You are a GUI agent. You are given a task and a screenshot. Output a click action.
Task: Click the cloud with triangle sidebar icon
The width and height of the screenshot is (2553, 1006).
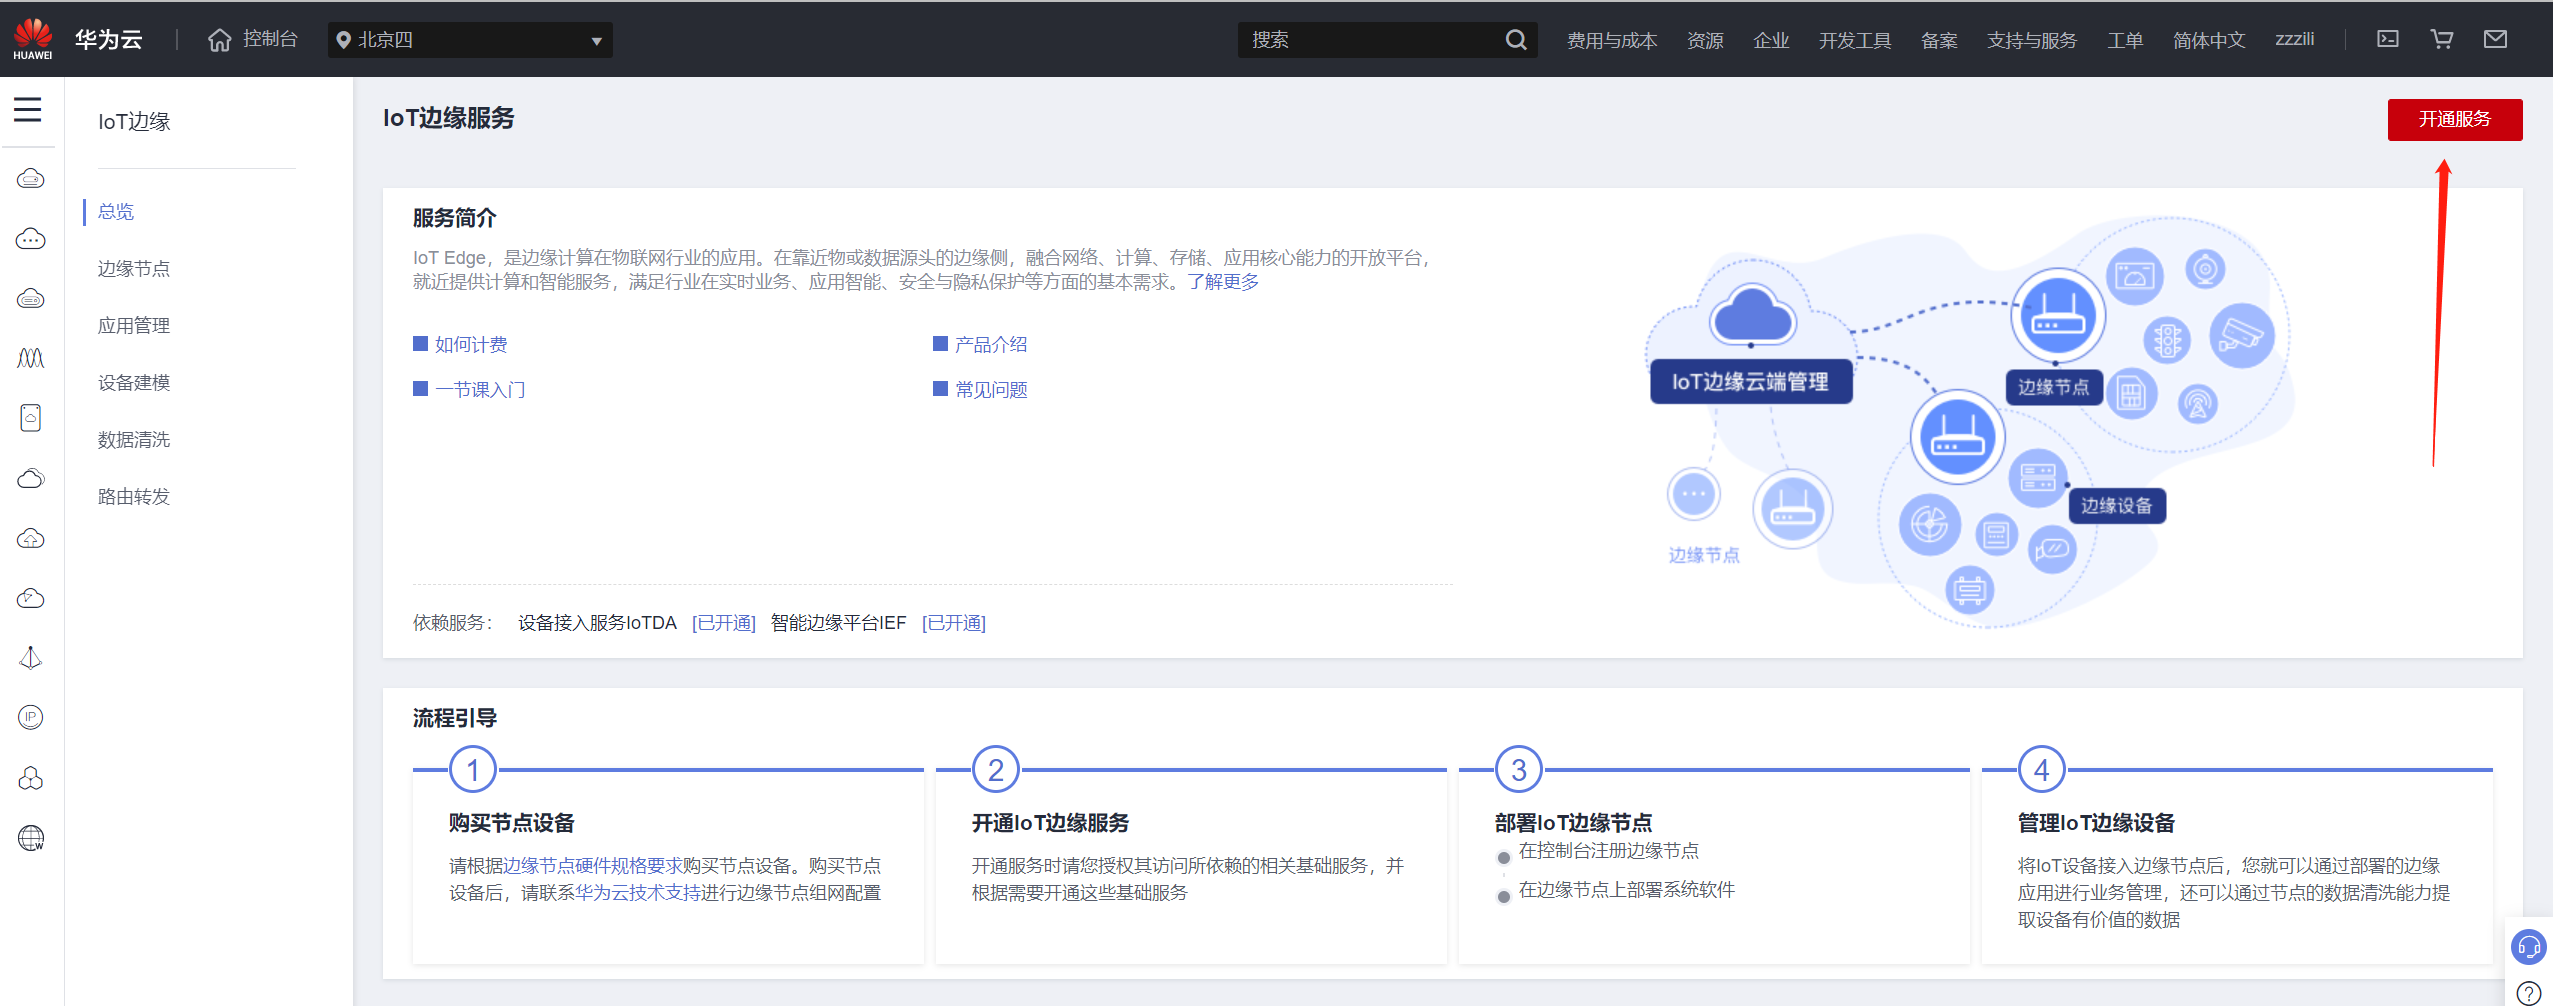click(x=31, y=598)
